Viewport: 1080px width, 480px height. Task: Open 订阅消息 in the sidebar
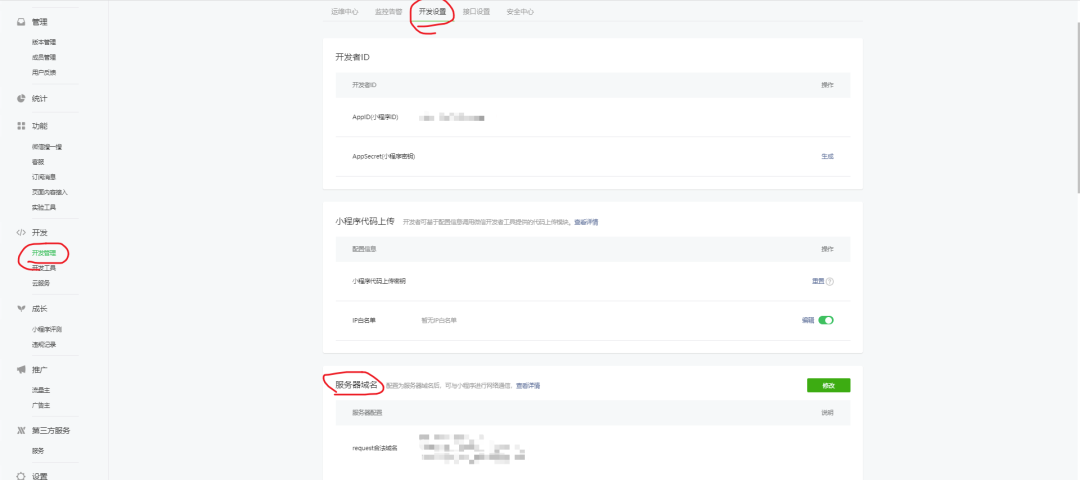click(x=44, y=177)
